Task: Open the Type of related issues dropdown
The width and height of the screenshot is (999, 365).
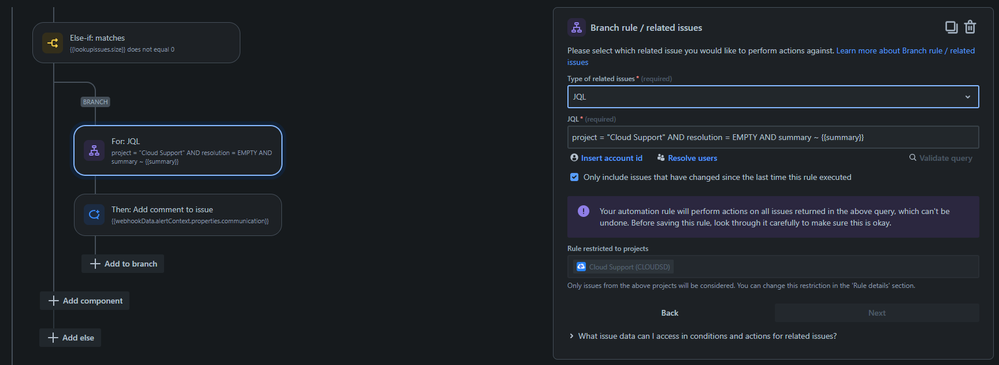Action: (x=773, y=97)
